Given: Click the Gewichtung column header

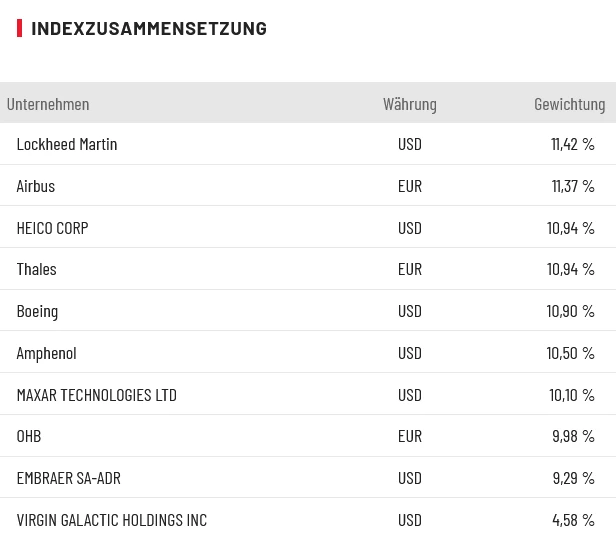Looking at the screenshot, I should tap(569, 104).
